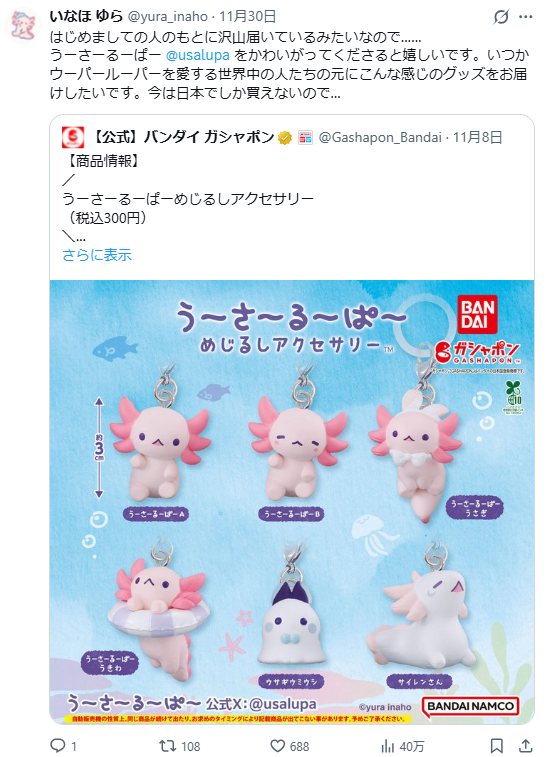Screen dimensions: 547x757
Task: Open the @Gashapon_Bandai handle
Action: tap(380, 138)
